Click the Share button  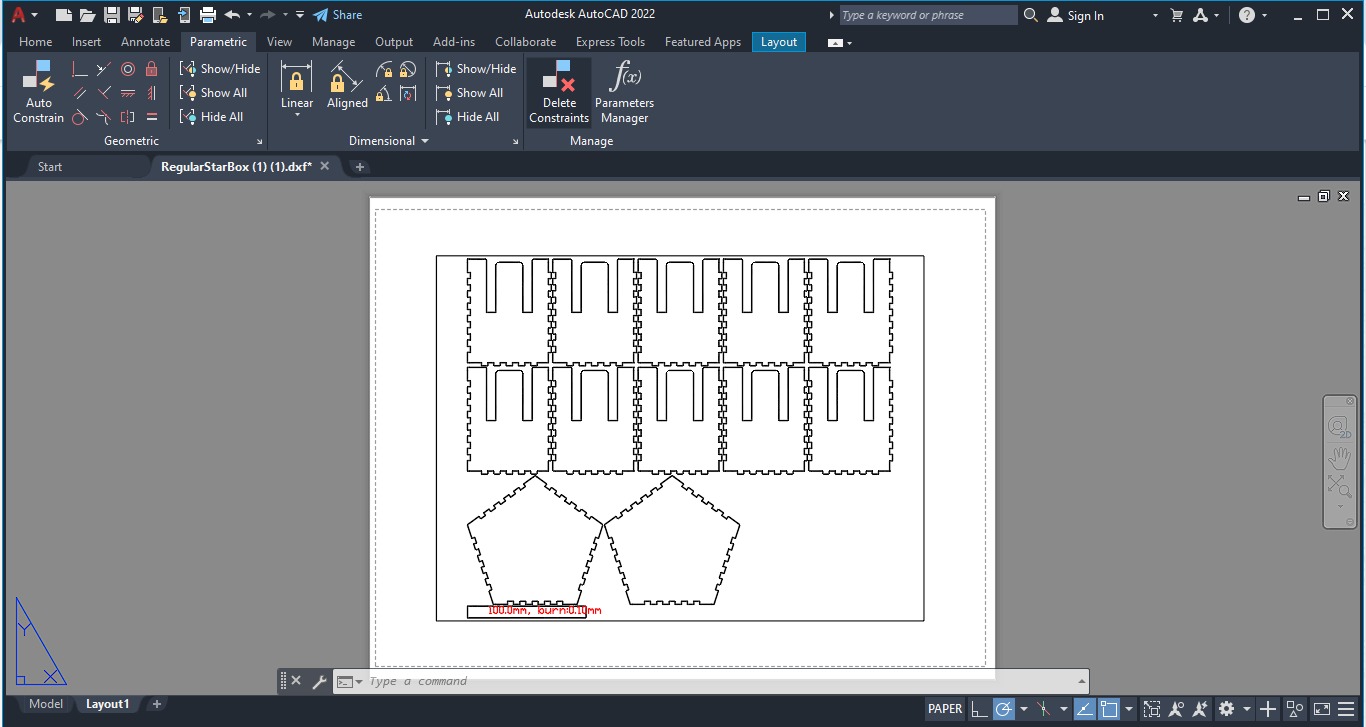pos(338,15)
